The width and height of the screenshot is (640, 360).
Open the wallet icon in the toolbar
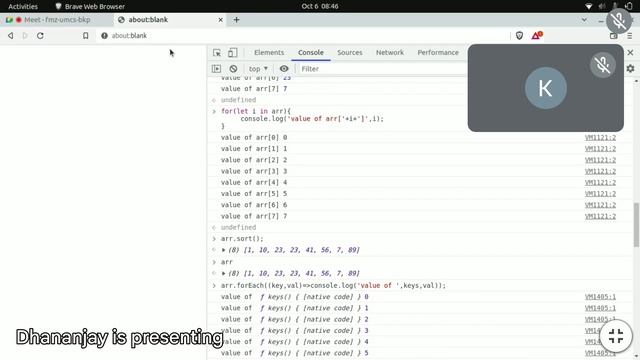click(x=613, y=36)
